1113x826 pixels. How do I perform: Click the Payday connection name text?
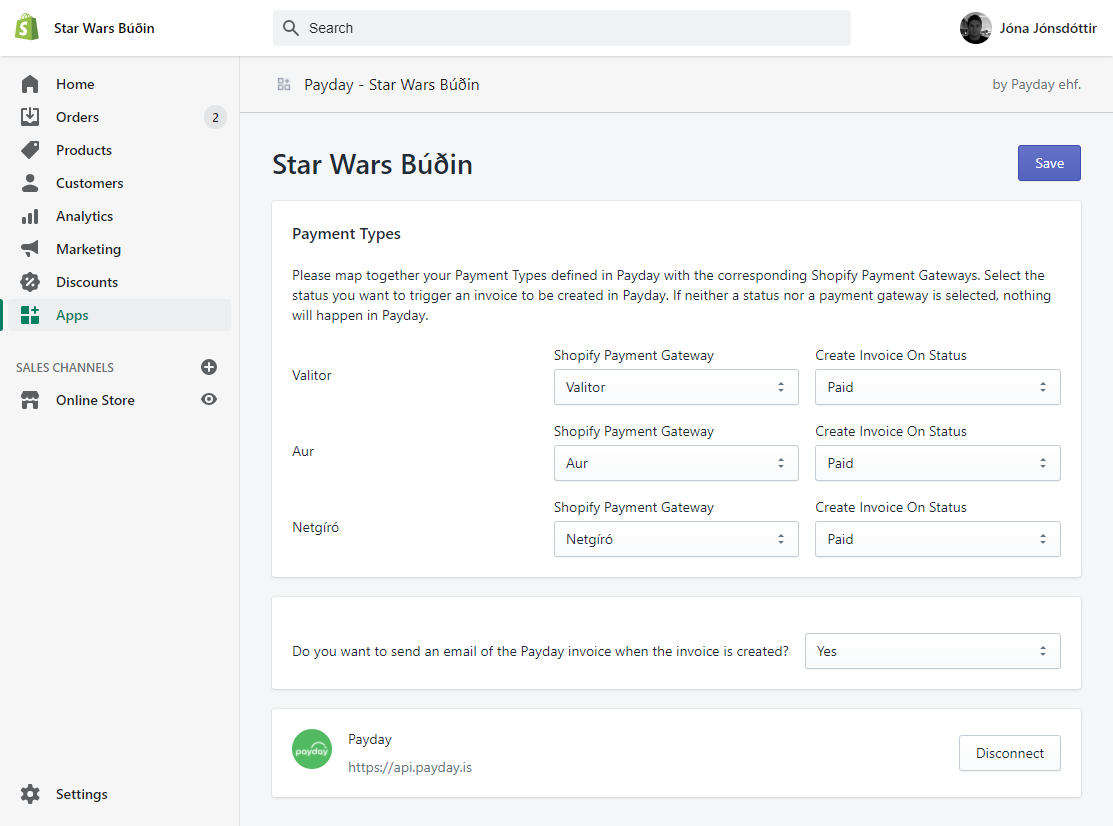pos(370,739)
